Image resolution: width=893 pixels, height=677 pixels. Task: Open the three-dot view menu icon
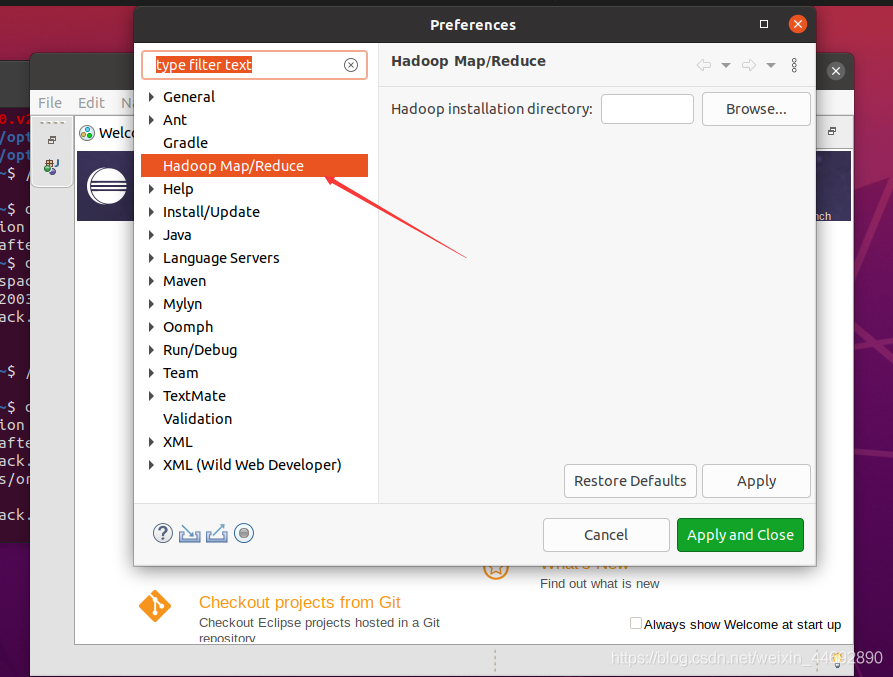pyautogui.click(x=794, y=65)
